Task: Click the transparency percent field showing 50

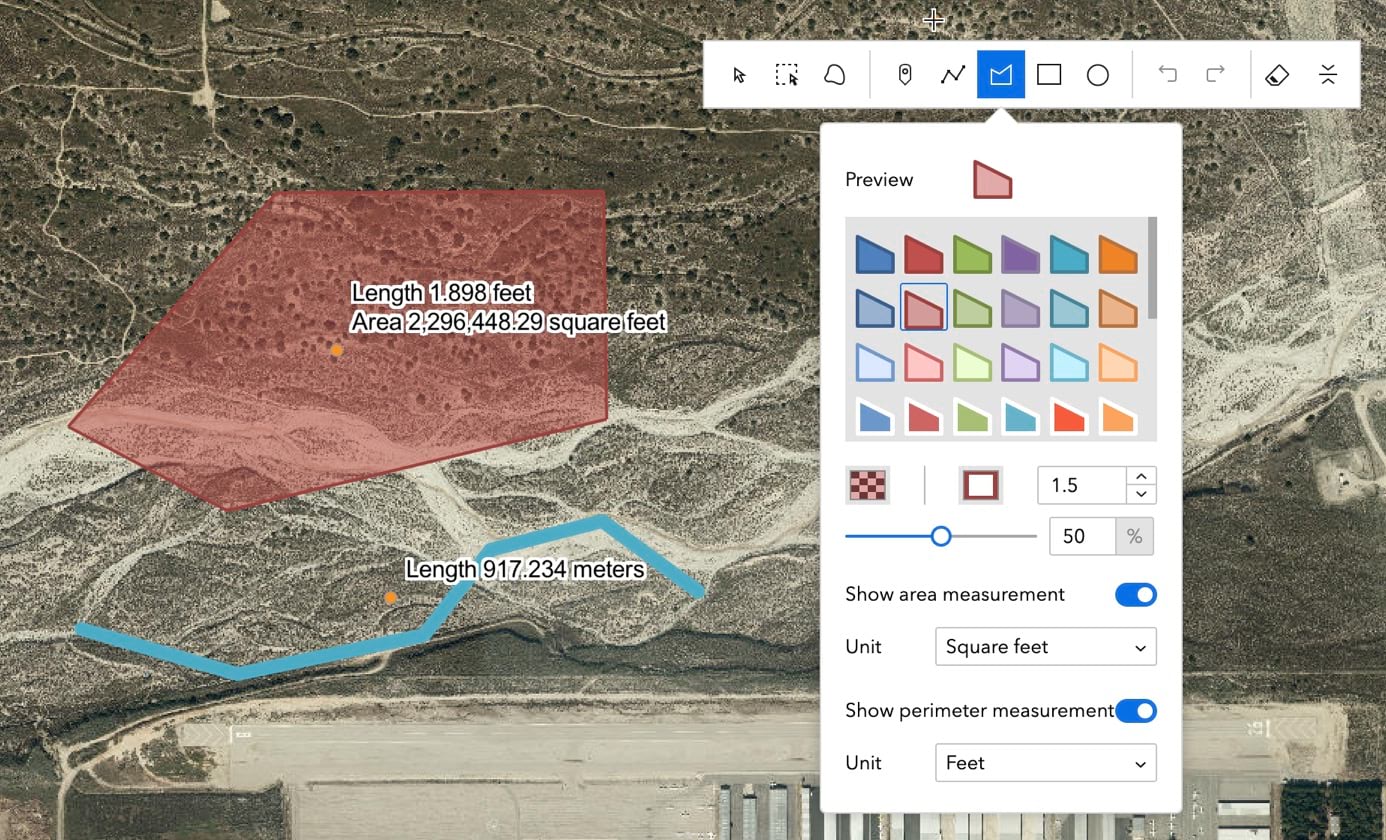Action: coord(1082,536)
